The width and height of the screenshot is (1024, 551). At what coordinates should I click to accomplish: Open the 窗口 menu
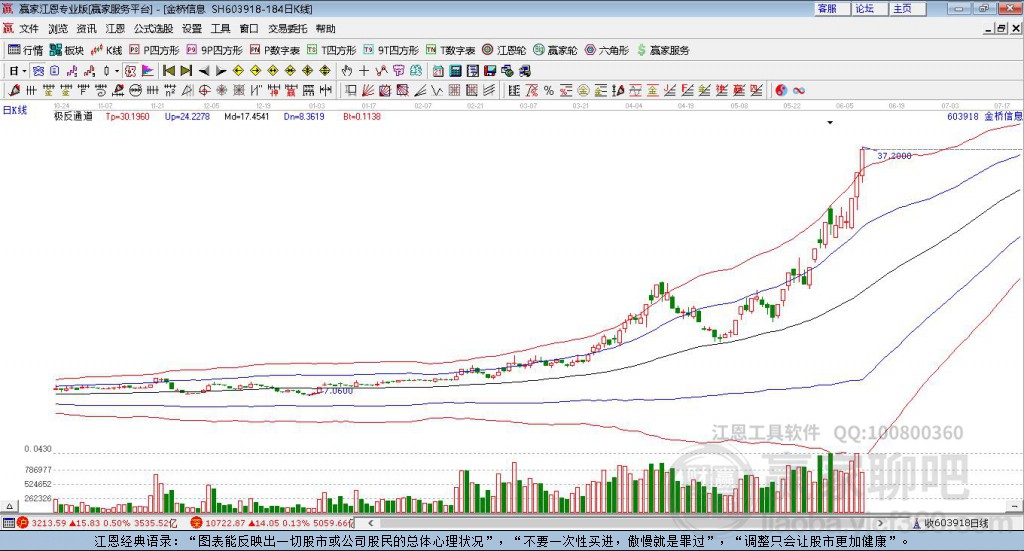[x=249, y=29]
